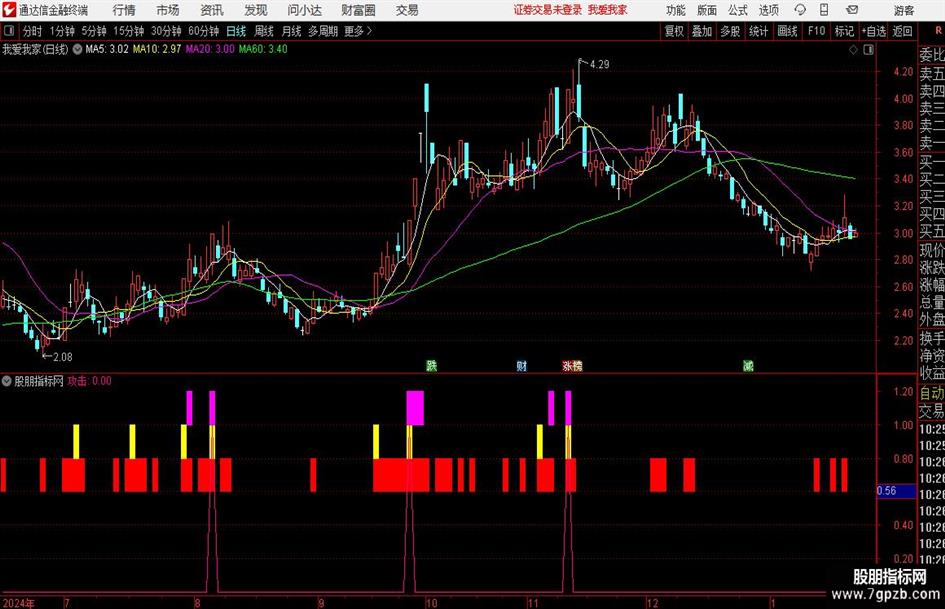Click the 游客 guest account label
This screenshot has height=609, width=945.
(904, 10)
